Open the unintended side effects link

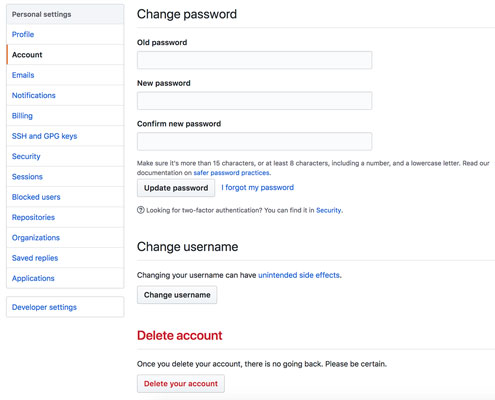coord(299,275)
